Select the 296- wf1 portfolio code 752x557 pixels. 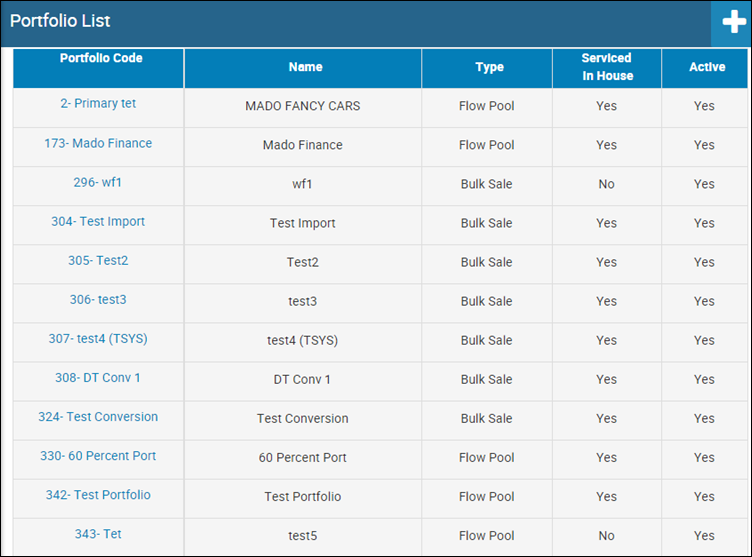click(x=98, y=182)
